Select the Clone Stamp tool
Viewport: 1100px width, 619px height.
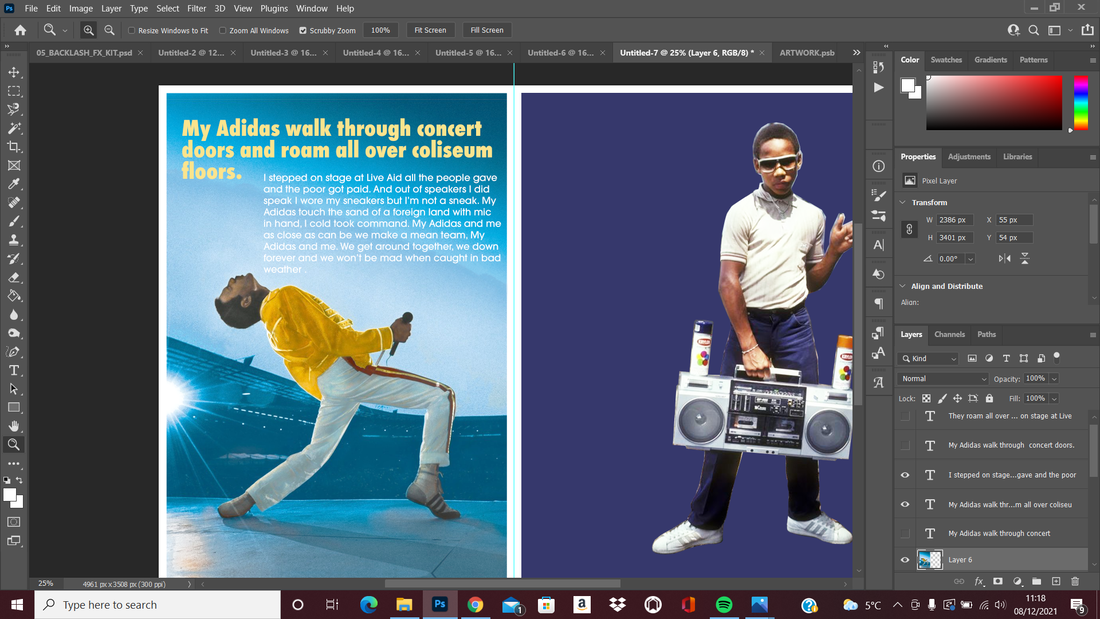[x=14, y=240]
